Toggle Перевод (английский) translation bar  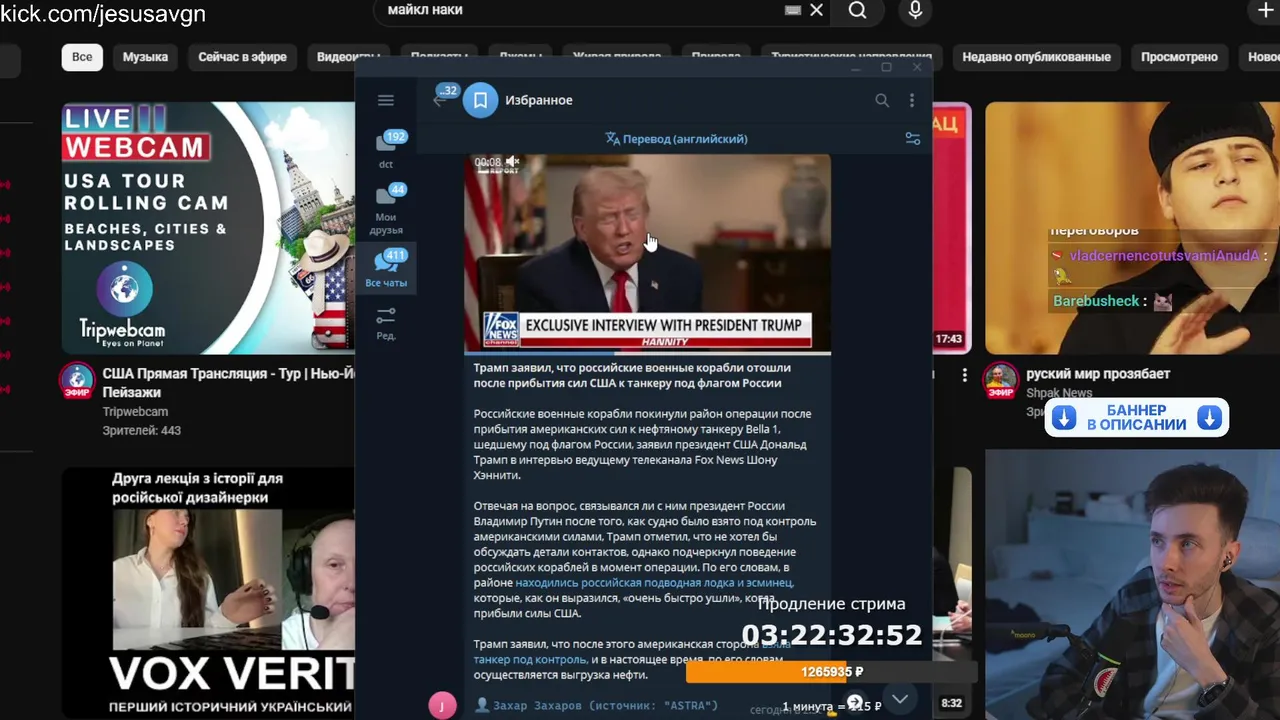tap(676, 139)
